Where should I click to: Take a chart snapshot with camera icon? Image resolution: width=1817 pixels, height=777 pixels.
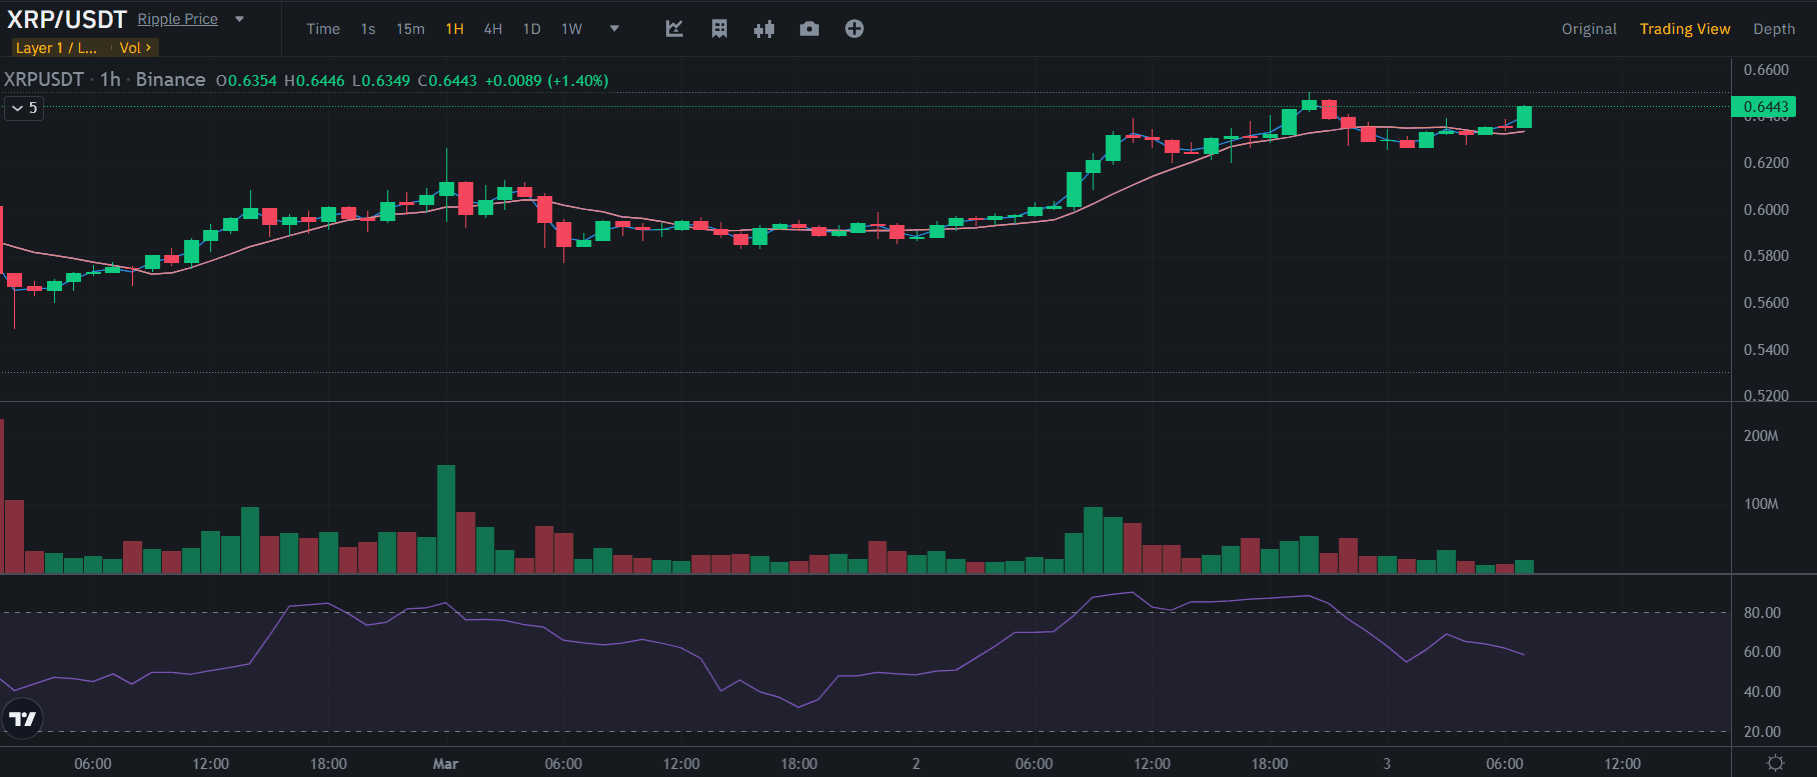809,29
